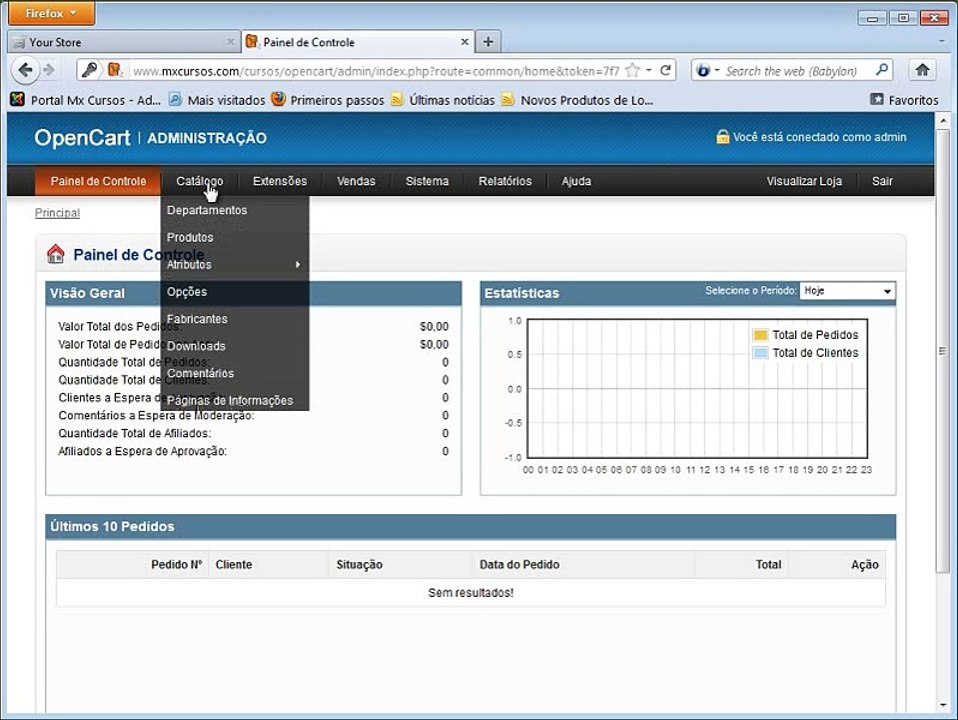Viewport: 958px width, 720px height.
Task: Click Total de Pedidos yellow legend swatch
Action: [x=760, y=335]
